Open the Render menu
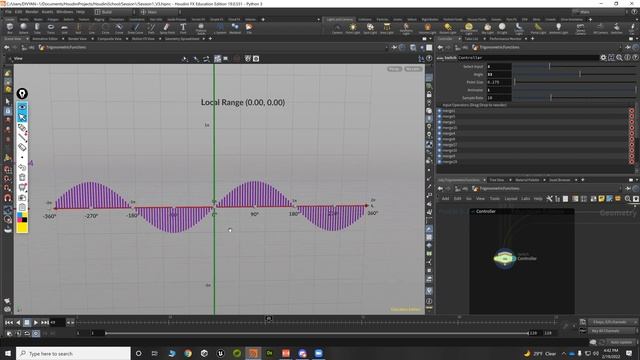 (x=31, y=12)
